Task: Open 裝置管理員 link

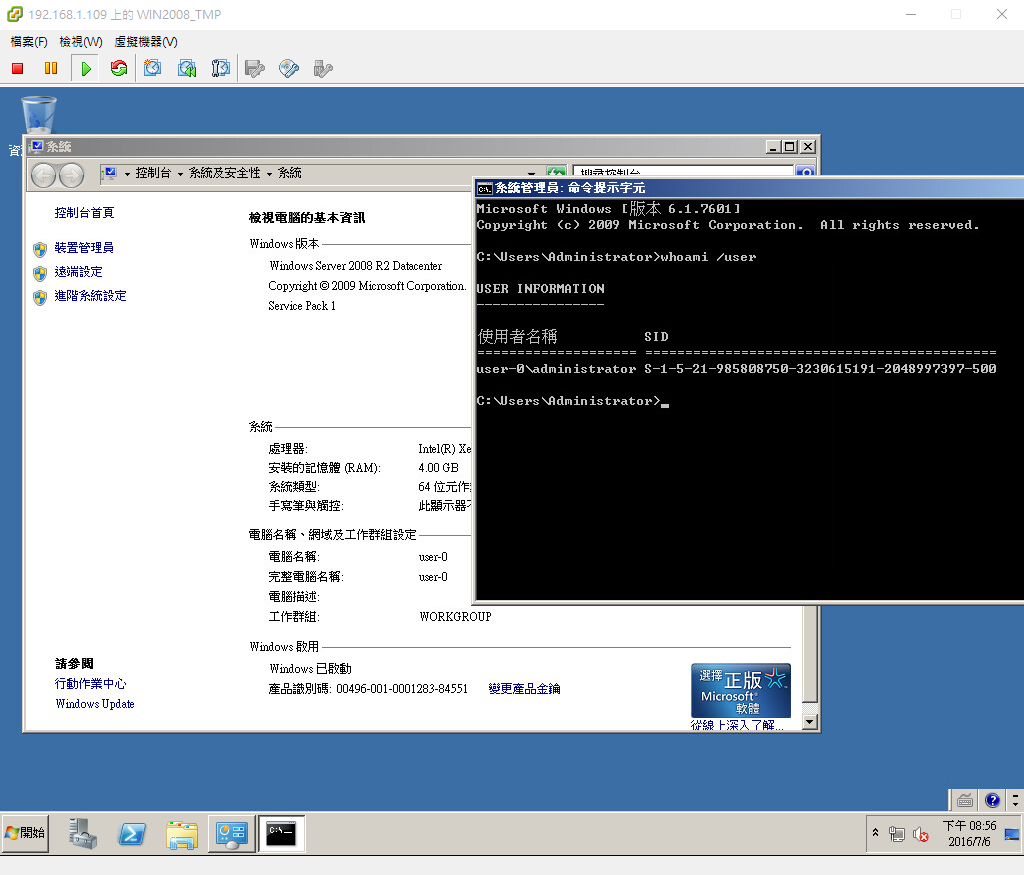Action: [x=84, y=248]
